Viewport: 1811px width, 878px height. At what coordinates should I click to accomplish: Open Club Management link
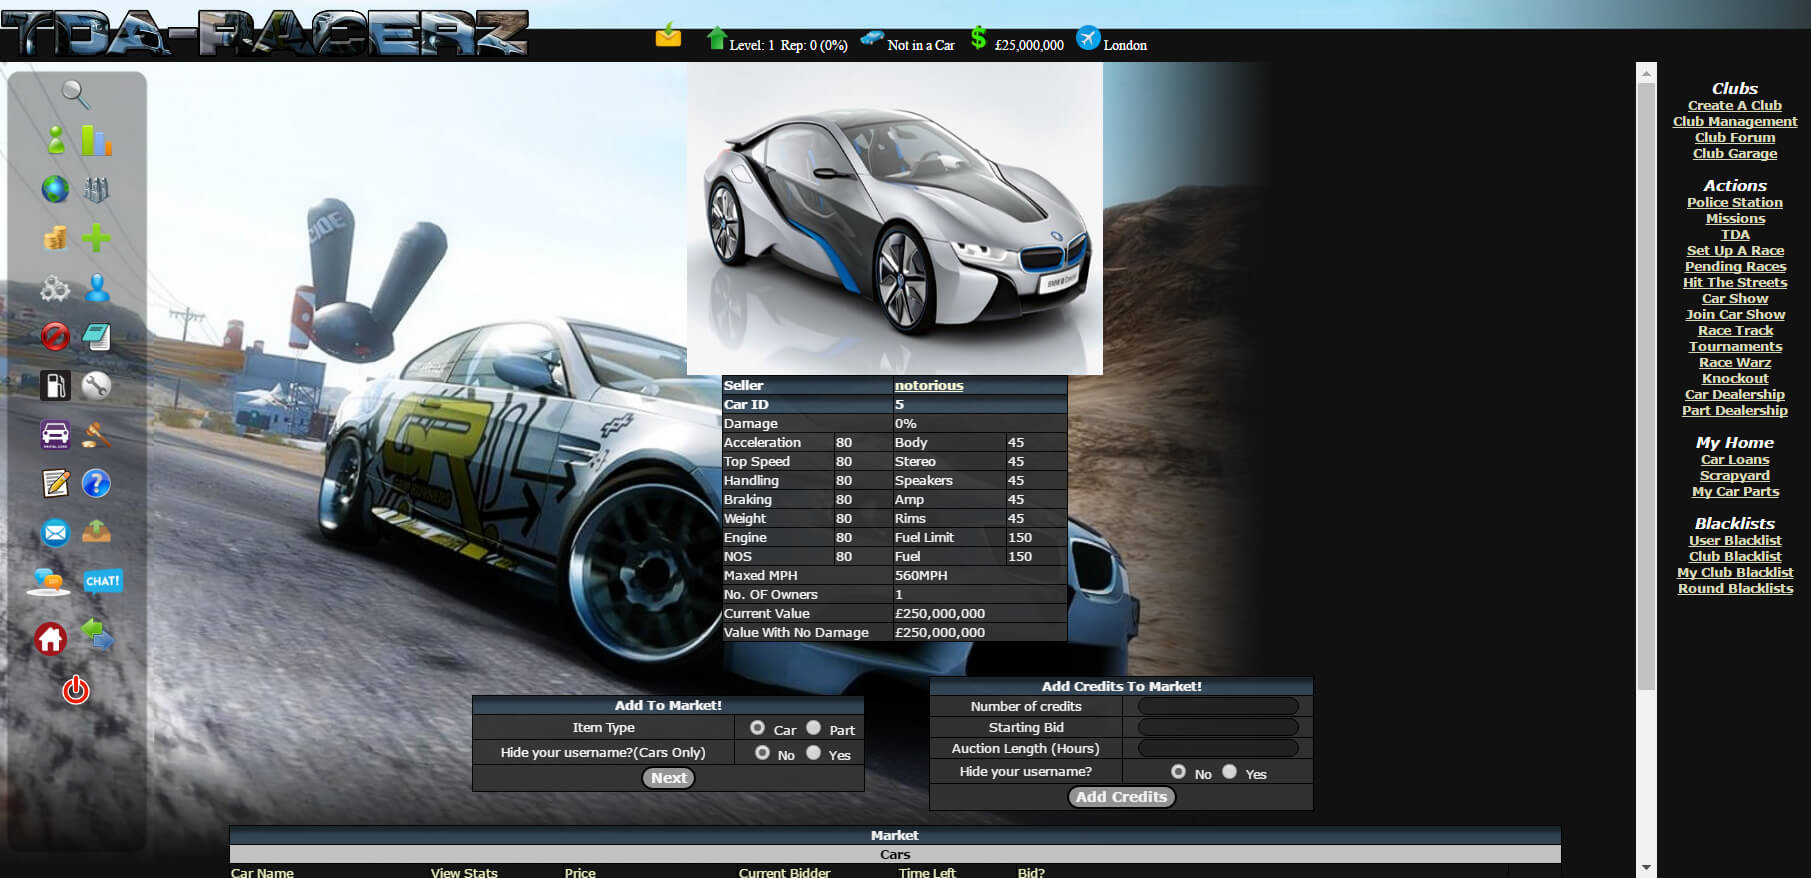coord(1735,121)
